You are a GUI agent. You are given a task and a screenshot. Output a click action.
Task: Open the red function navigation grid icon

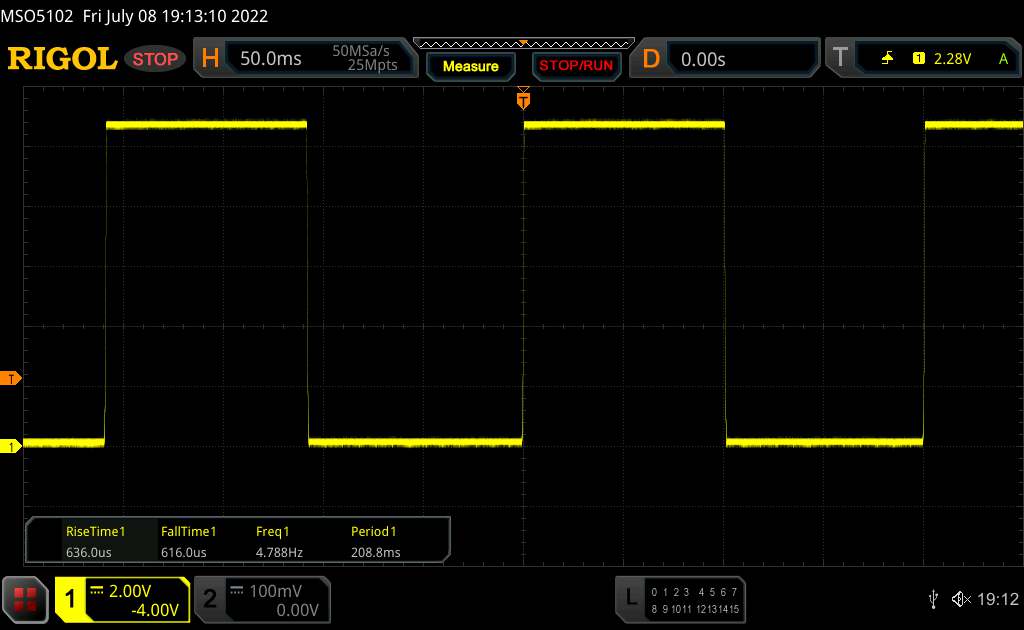point(25,599)
